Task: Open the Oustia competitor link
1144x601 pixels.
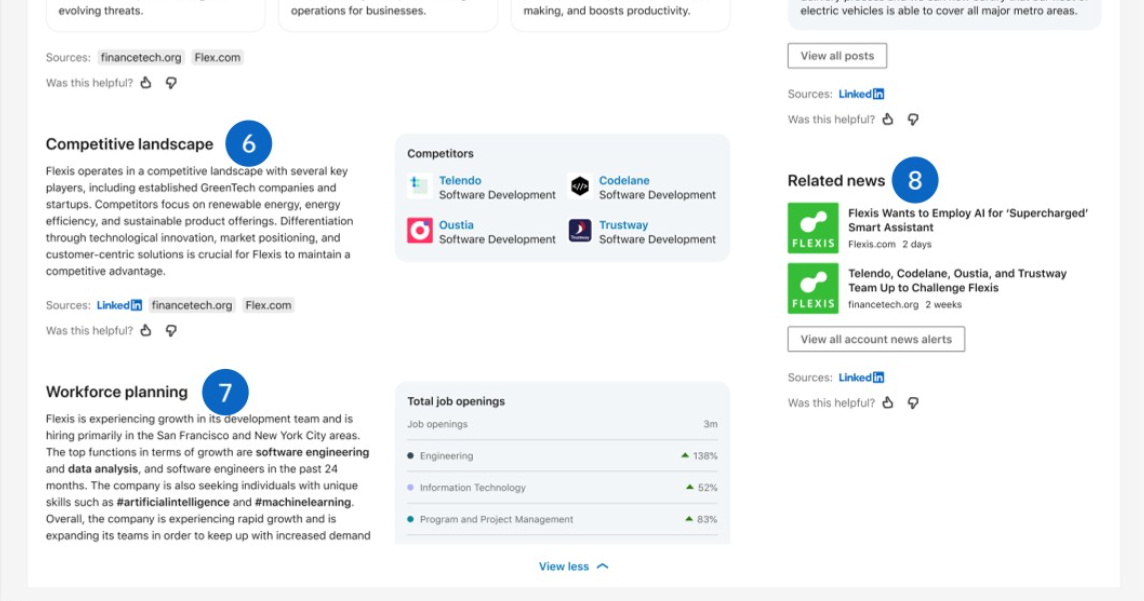Action: (456, 225)
